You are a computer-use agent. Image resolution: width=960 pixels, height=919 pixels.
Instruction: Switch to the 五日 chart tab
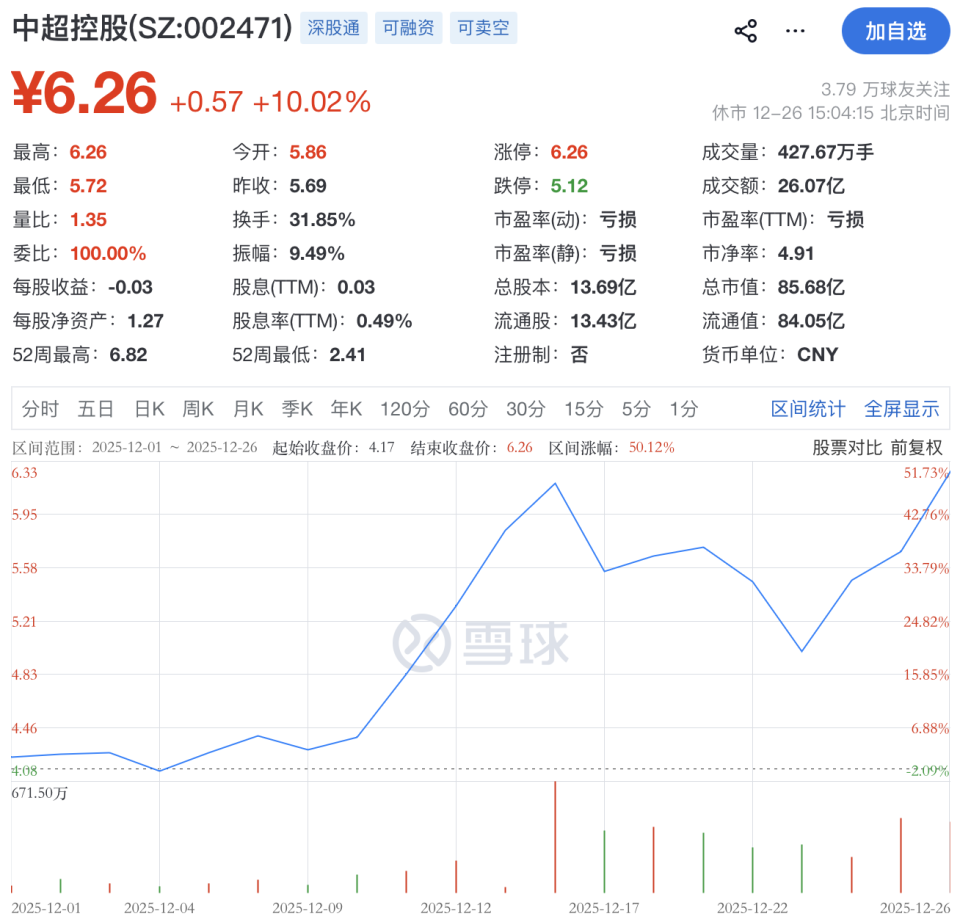point(94,409)
